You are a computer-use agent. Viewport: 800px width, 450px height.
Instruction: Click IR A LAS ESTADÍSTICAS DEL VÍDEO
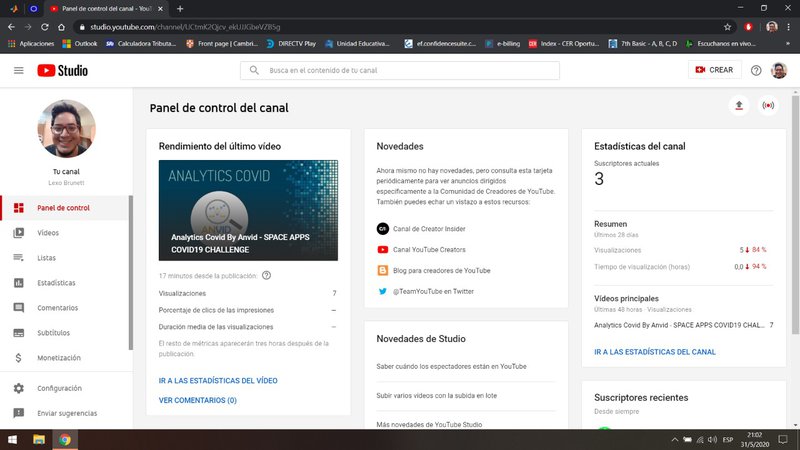218,381
